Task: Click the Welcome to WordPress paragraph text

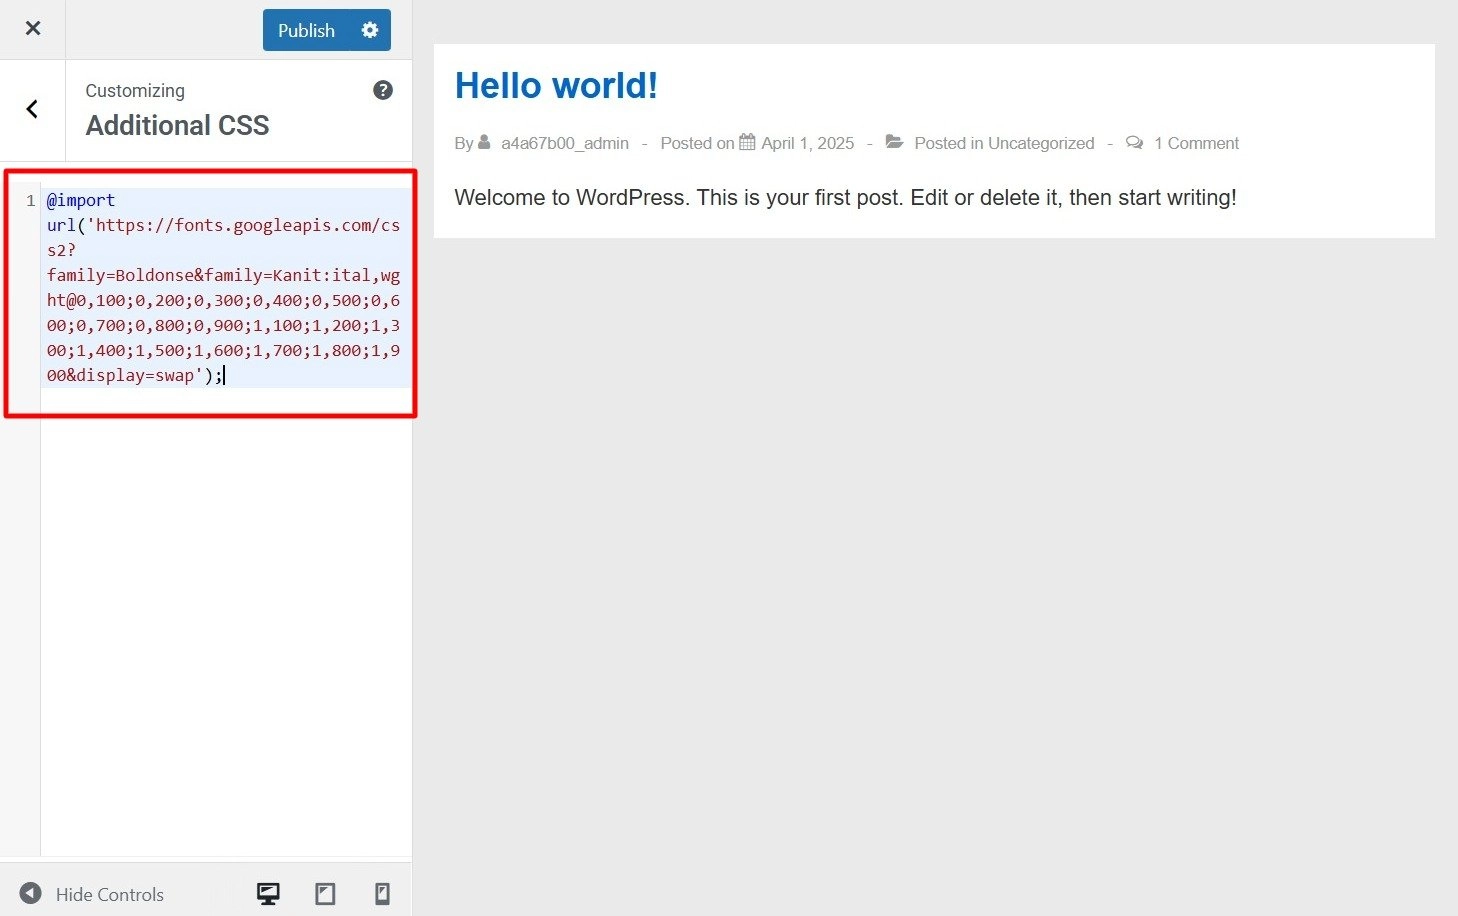Action: pos(845,197)
